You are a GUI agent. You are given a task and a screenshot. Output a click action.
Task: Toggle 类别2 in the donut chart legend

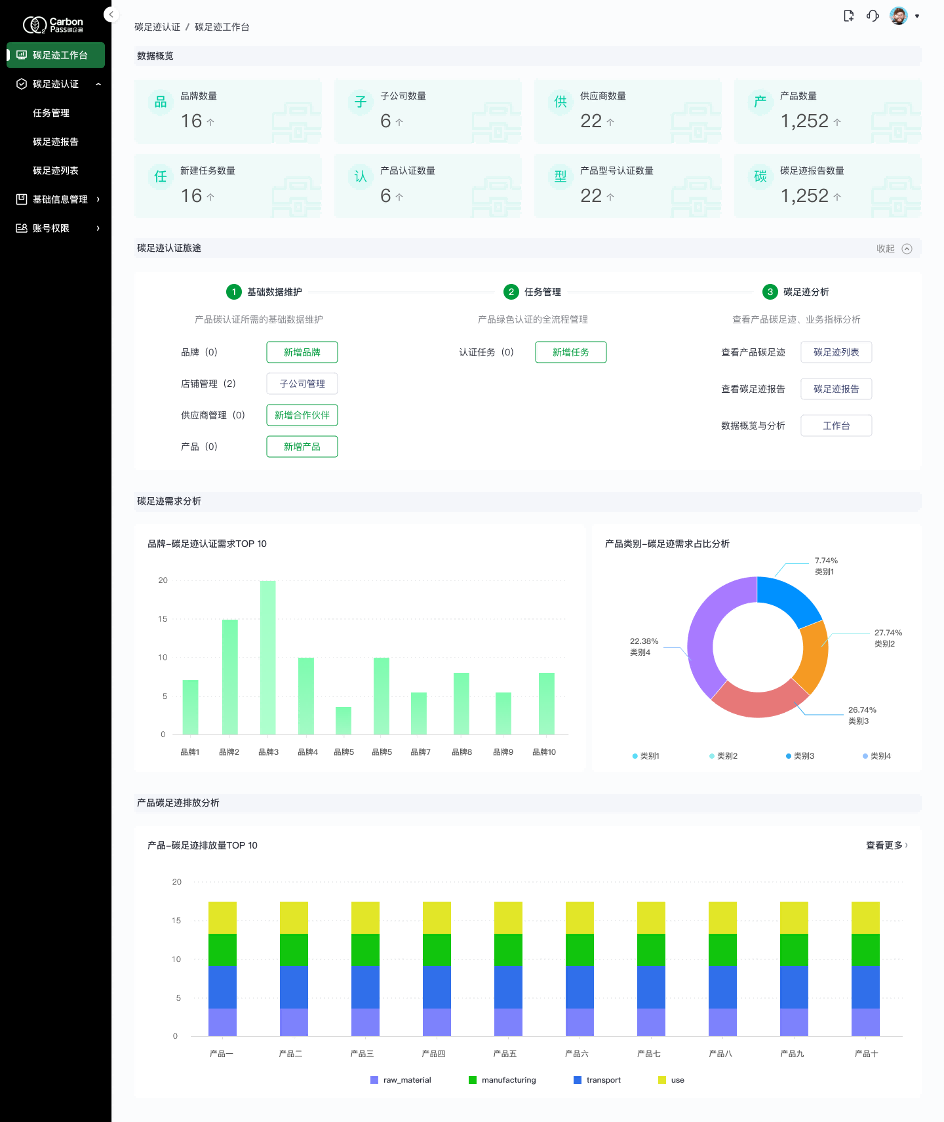pos(723,756)
